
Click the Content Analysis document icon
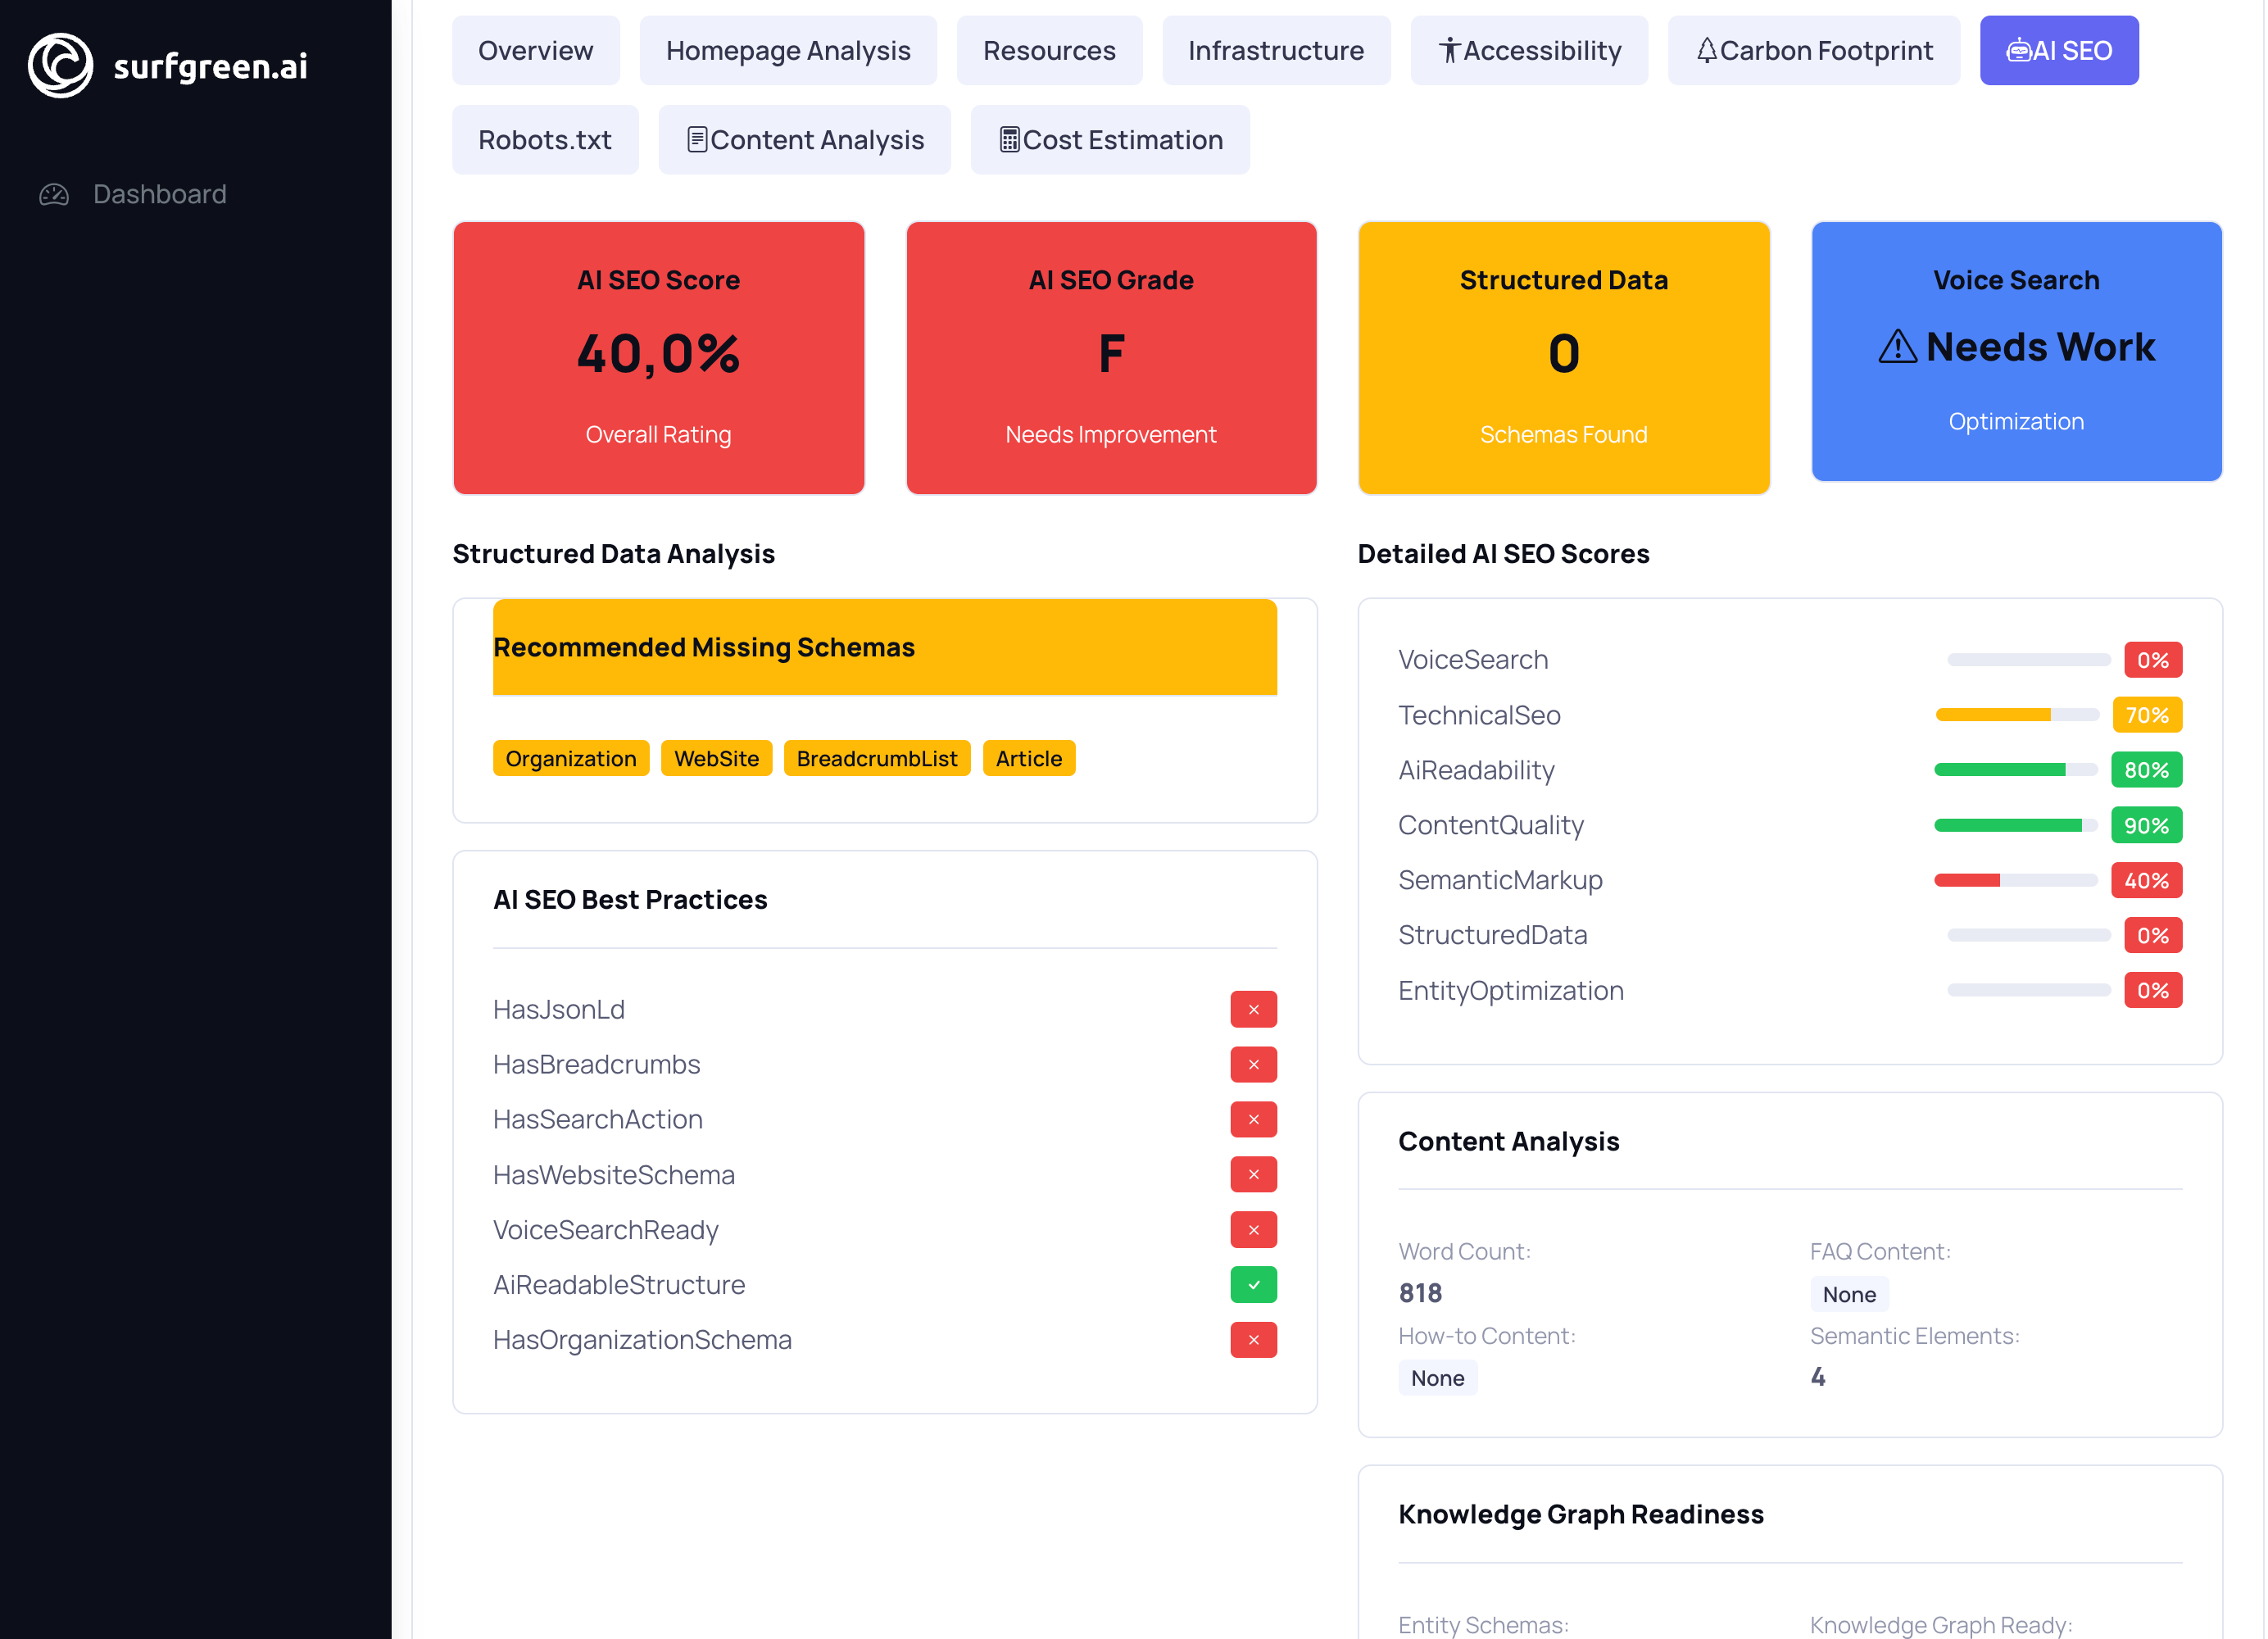[697, 140]
